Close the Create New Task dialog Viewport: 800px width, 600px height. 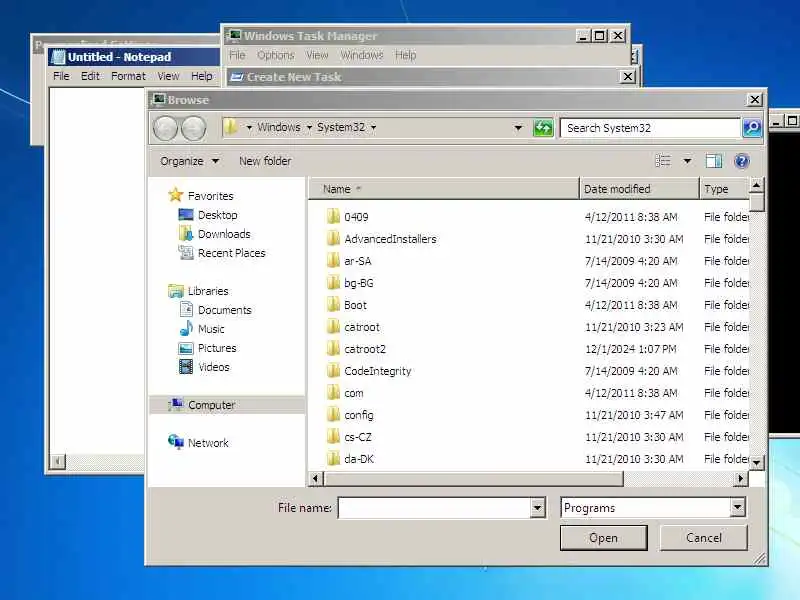click(x=628, y=77)
